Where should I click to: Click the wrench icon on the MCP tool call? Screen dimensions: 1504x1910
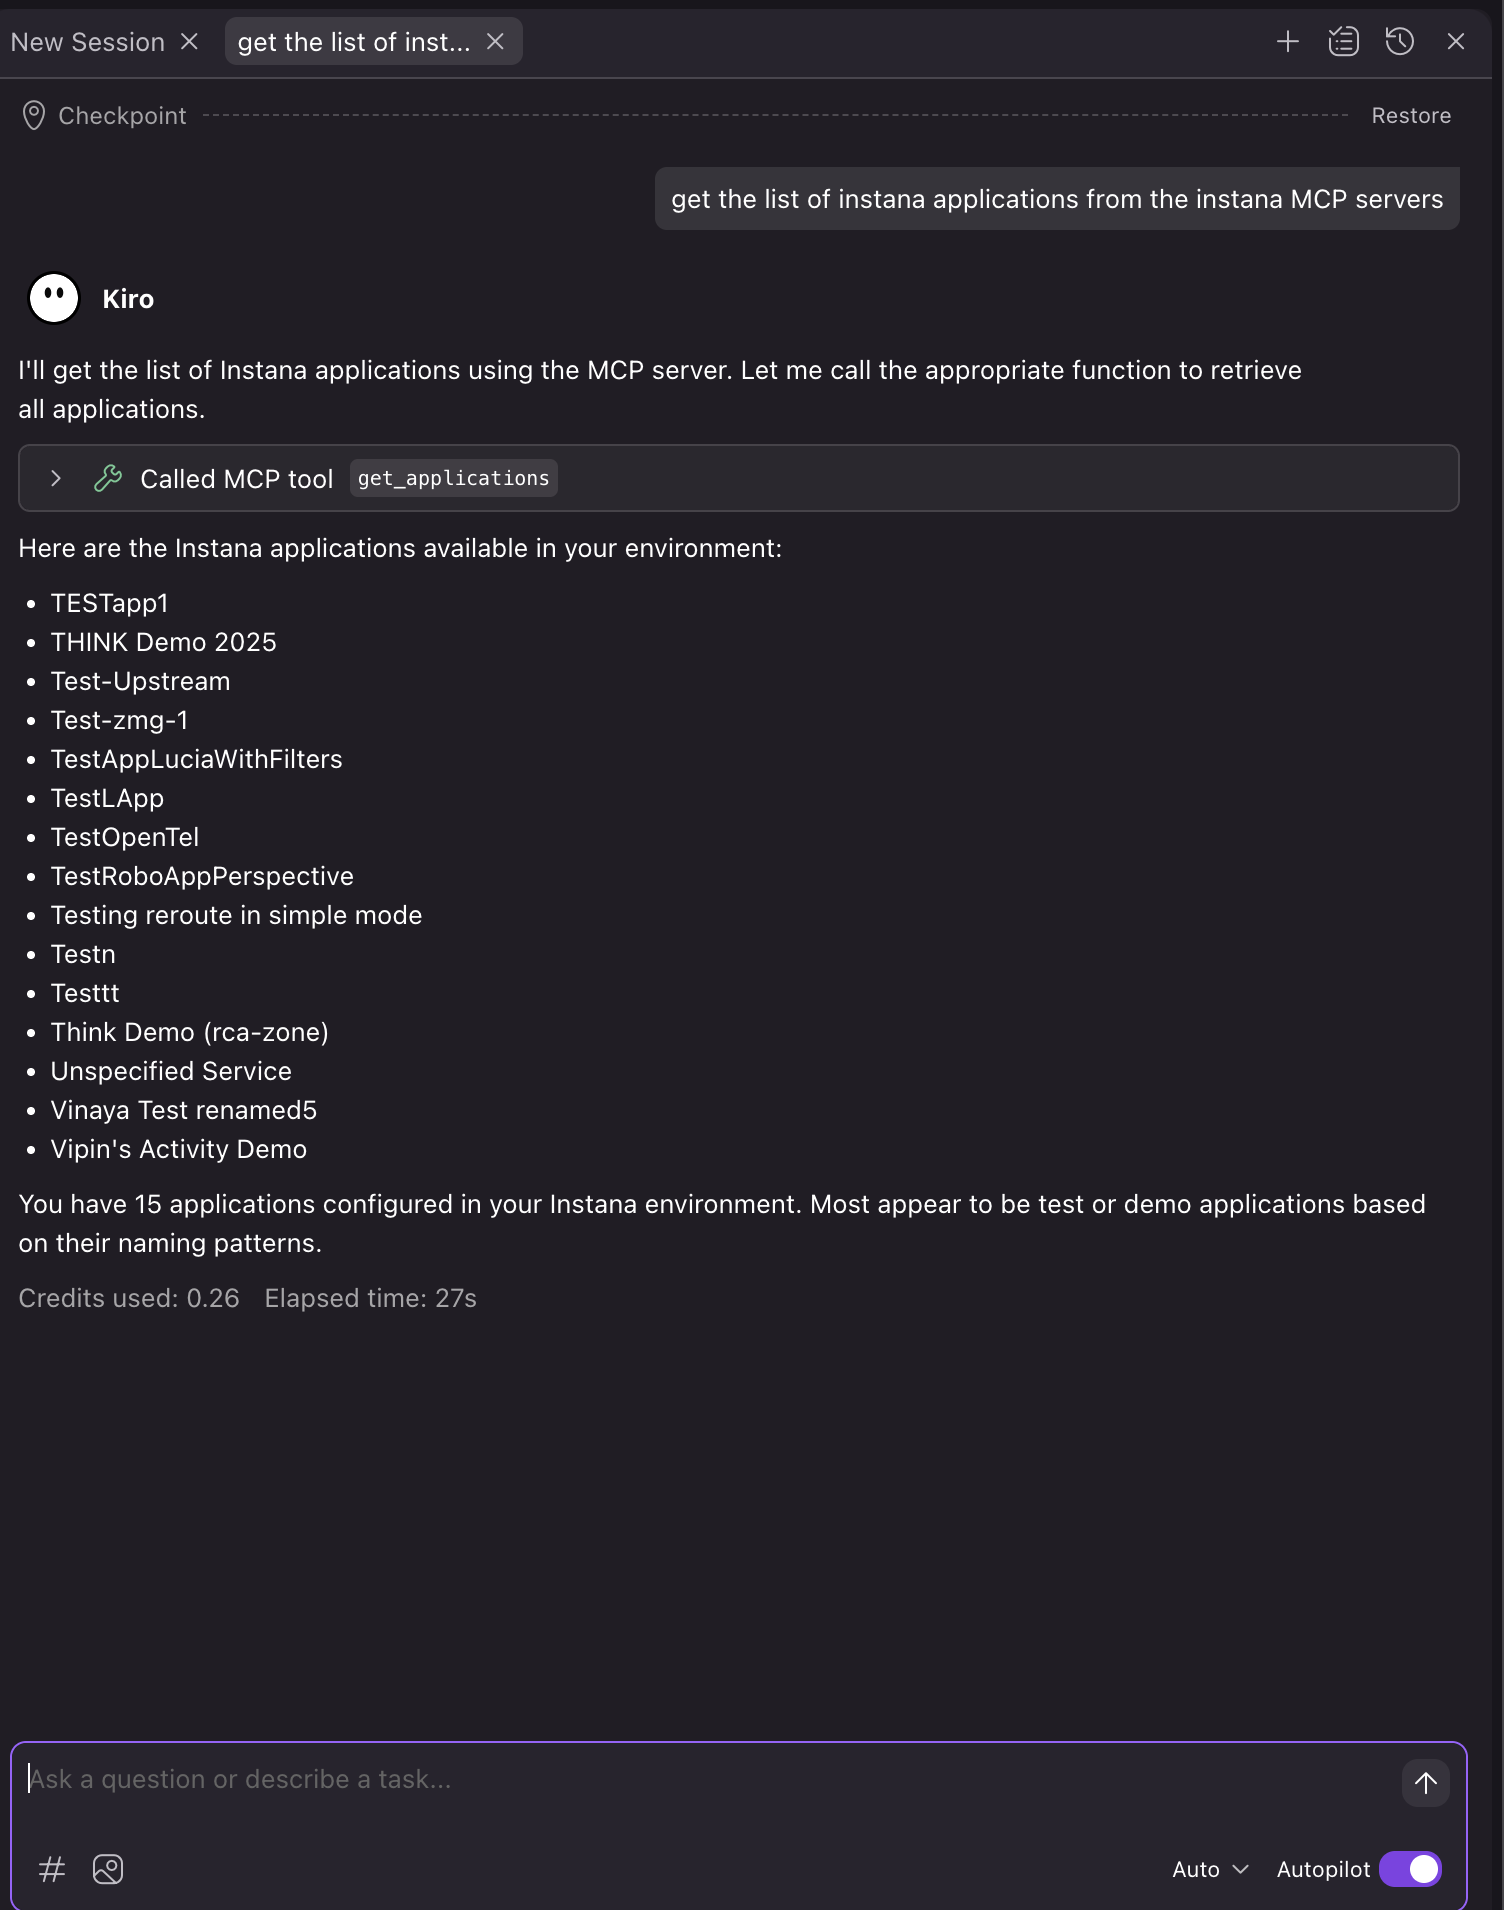click(109, 478)
